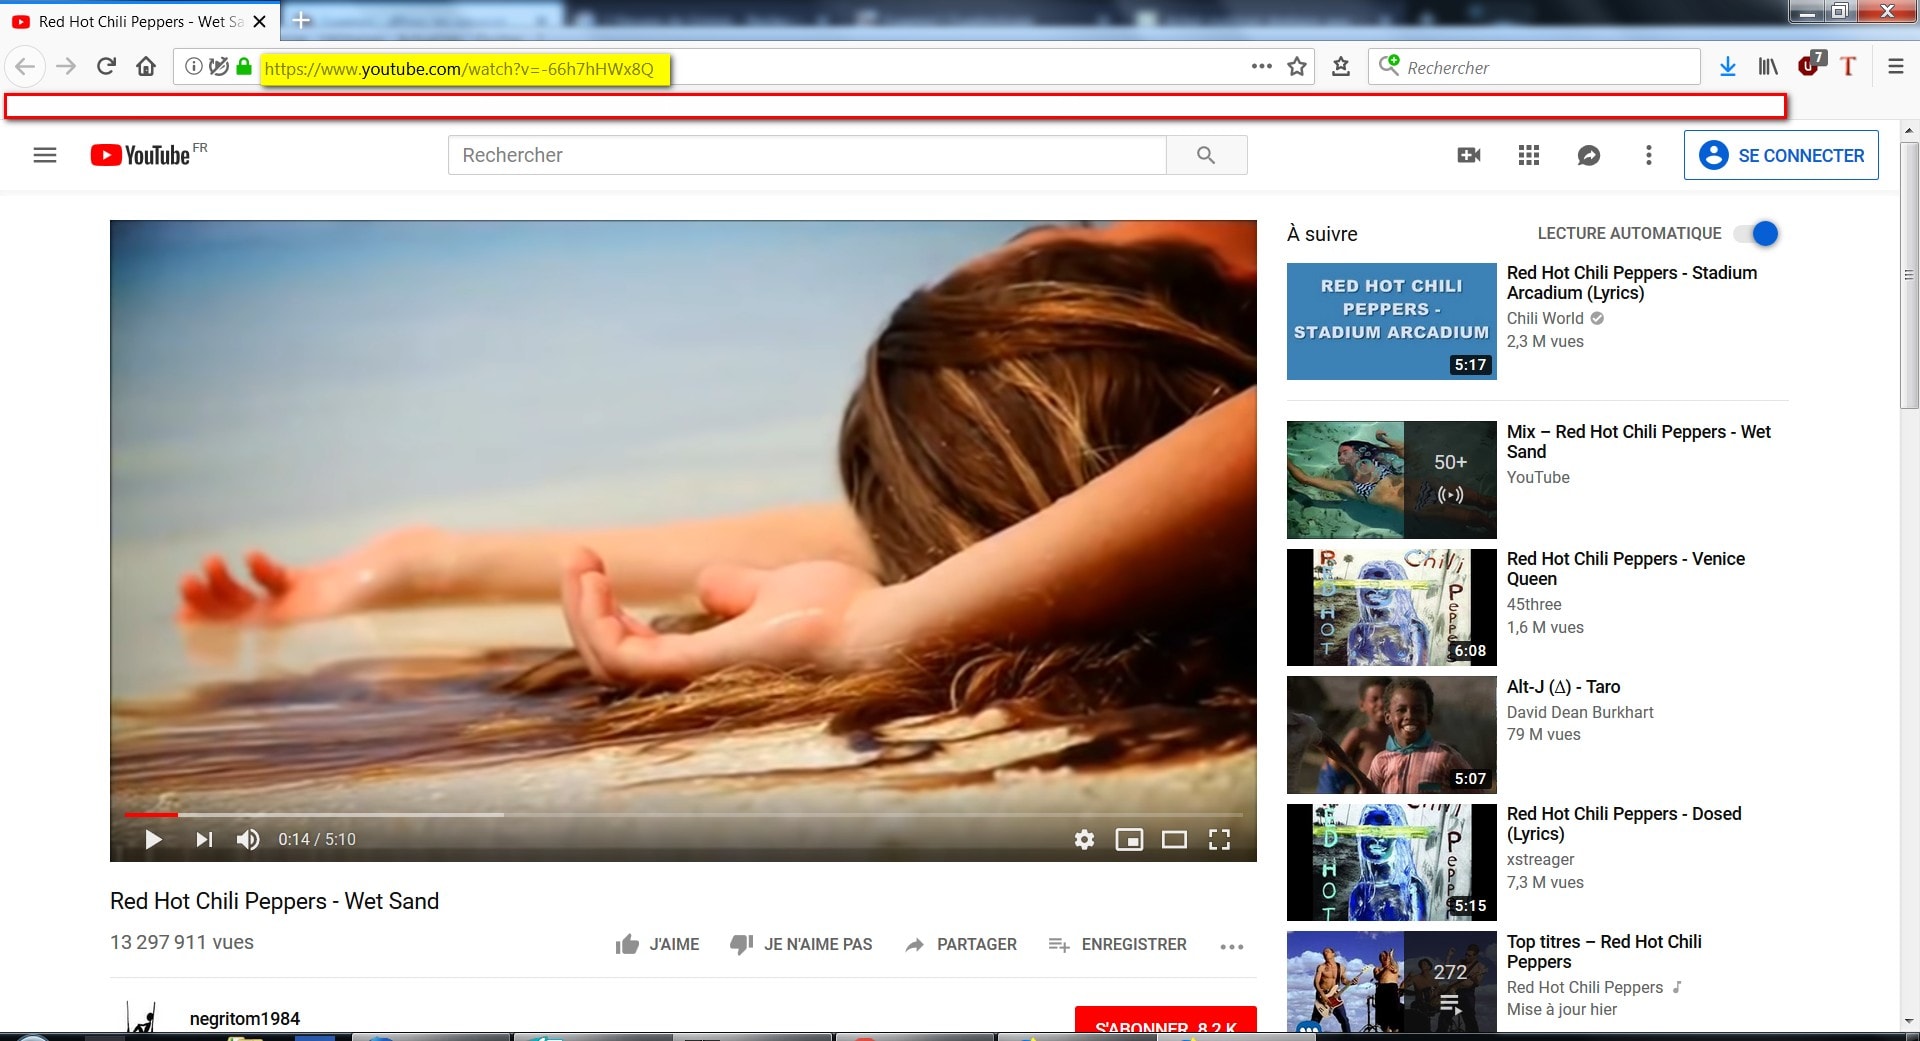Switch video to fullscreen

pyautogui.click(x=1219, y=840)
